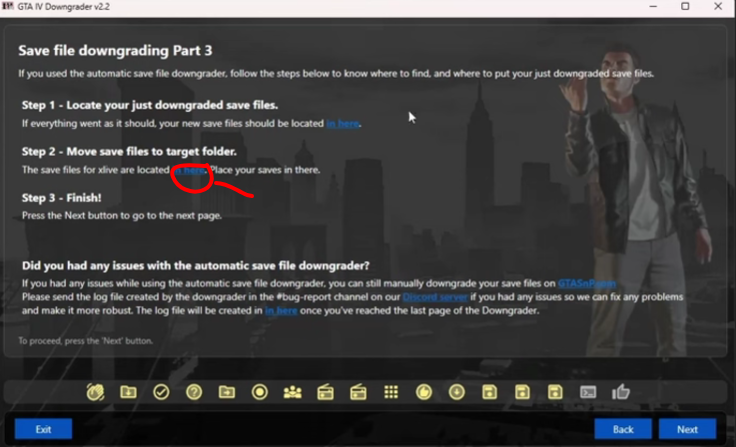Click the GTA IV Downgrader title bar icon
The width and height of the screenshot is (736, 447).
[8, 7]
